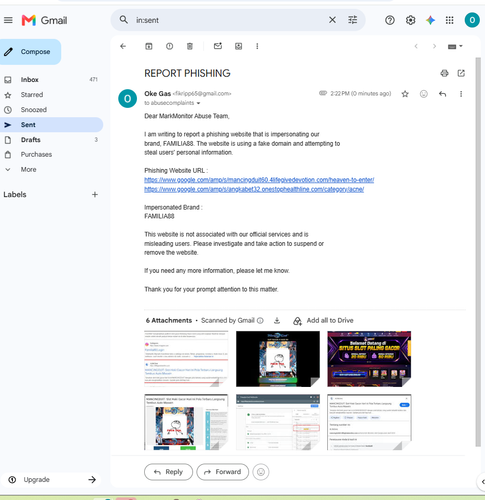Open the email in a new window
485x500 pixels.
point(461,73)
